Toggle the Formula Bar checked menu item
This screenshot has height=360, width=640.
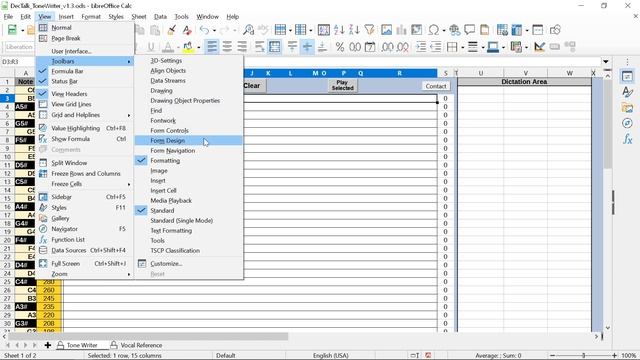(x=84, y=71)
